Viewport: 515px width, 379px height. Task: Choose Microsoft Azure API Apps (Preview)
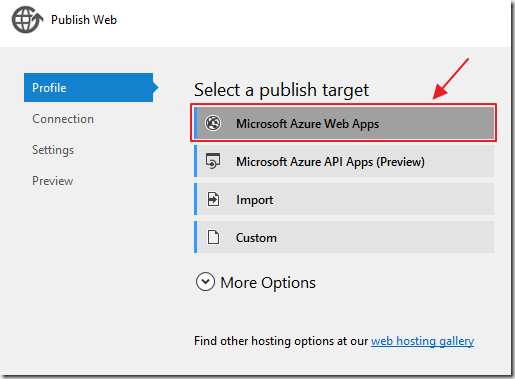tap(344, 161)
